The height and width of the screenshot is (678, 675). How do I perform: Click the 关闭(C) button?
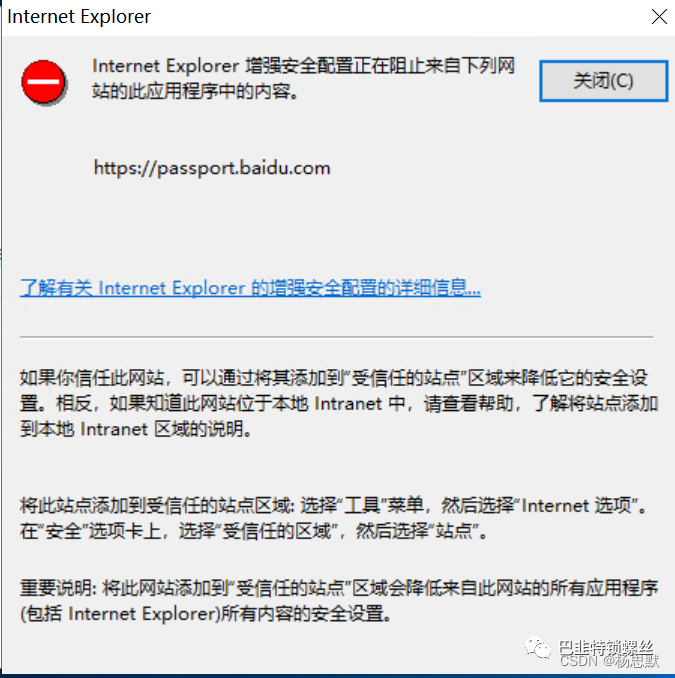[x=604, y=81]
